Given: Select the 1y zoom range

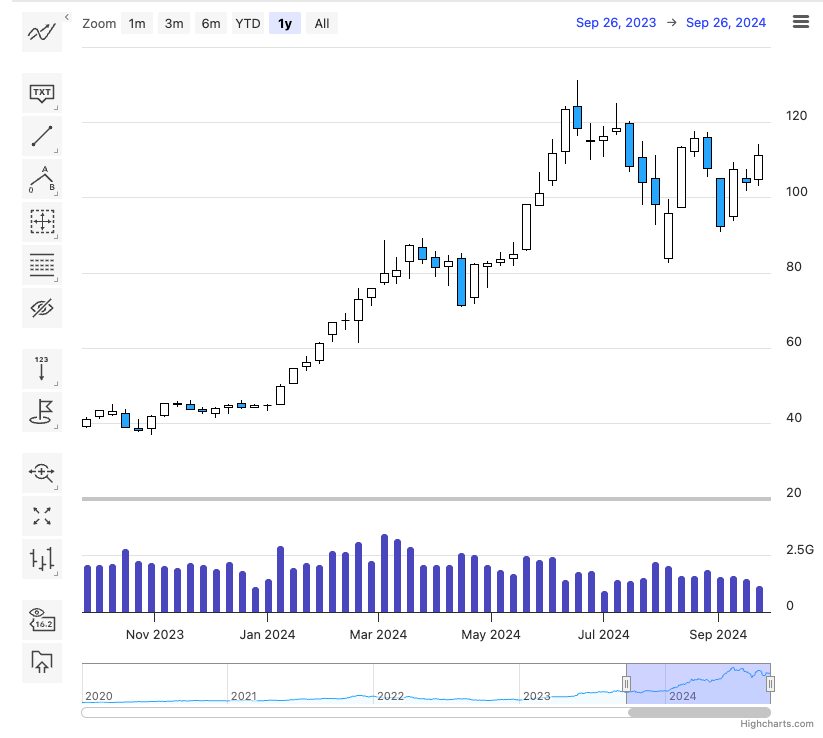Looking at the screenshot, I should tap(285, 24).
